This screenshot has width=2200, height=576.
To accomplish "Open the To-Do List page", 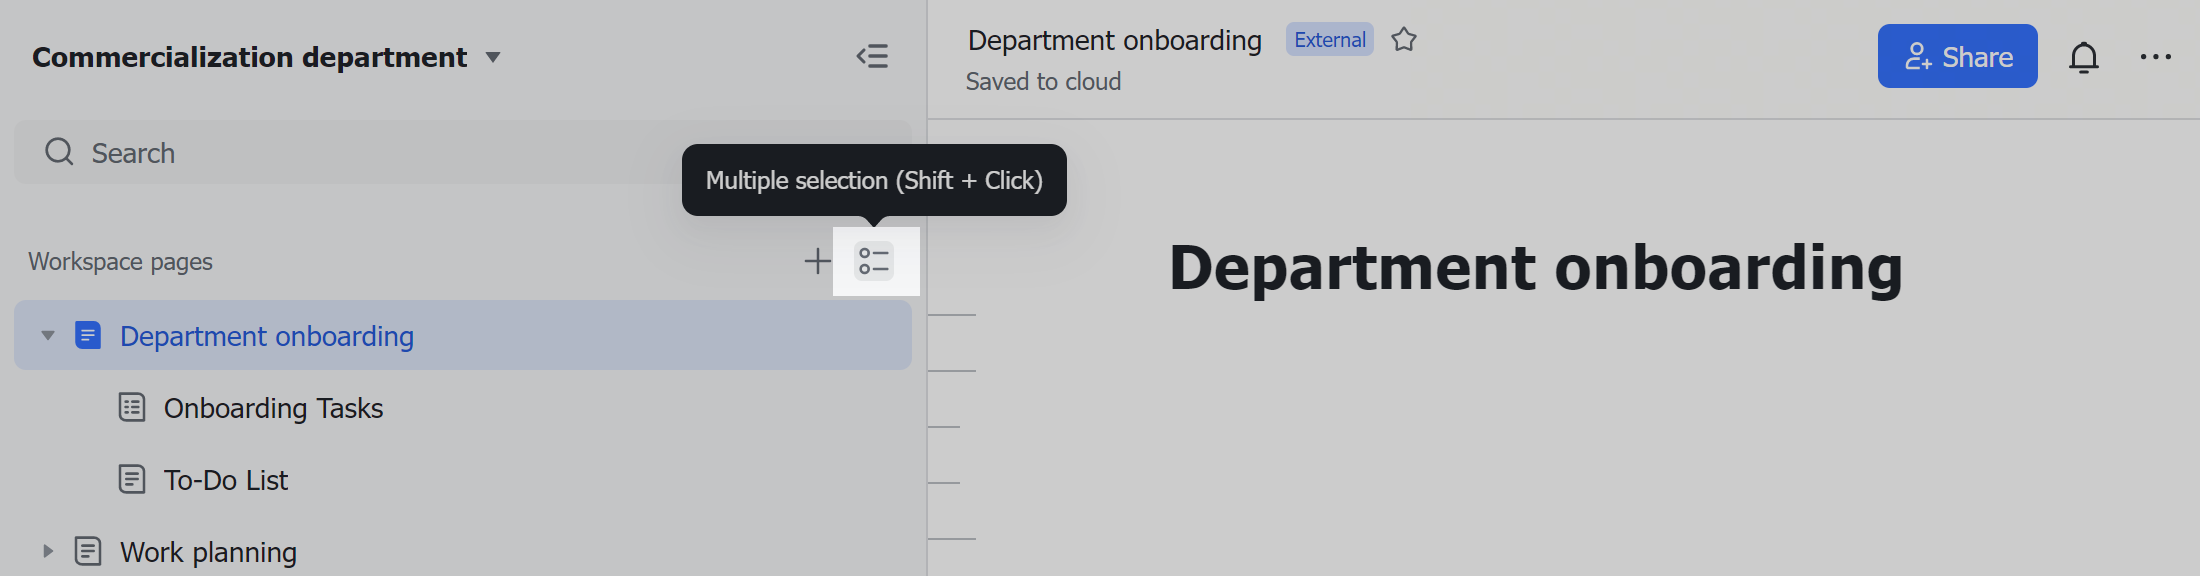I will pos(225,479).
